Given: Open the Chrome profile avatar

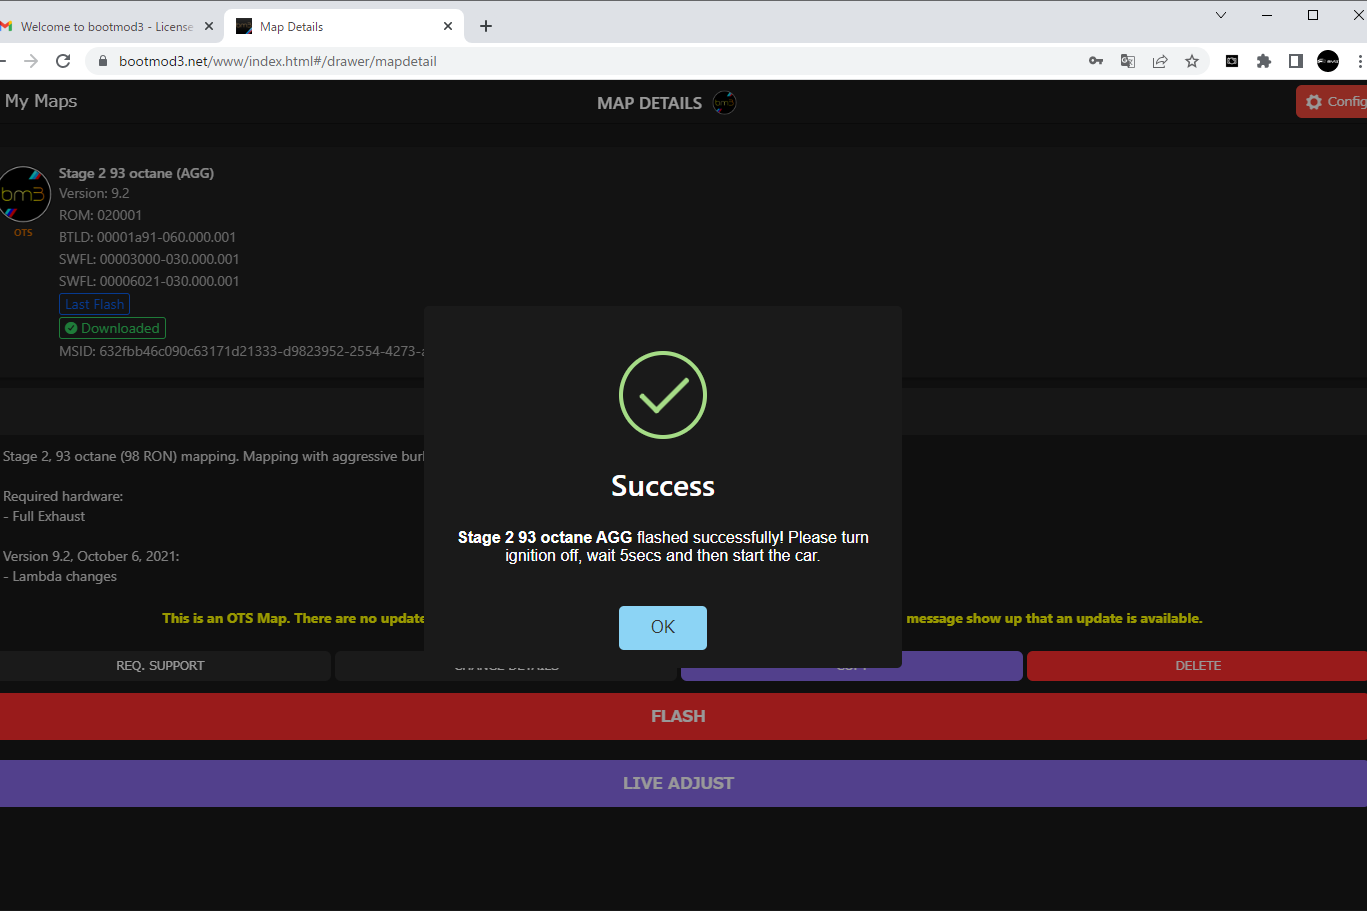Looking at the screenshot, I should [x=1328, y=61].
